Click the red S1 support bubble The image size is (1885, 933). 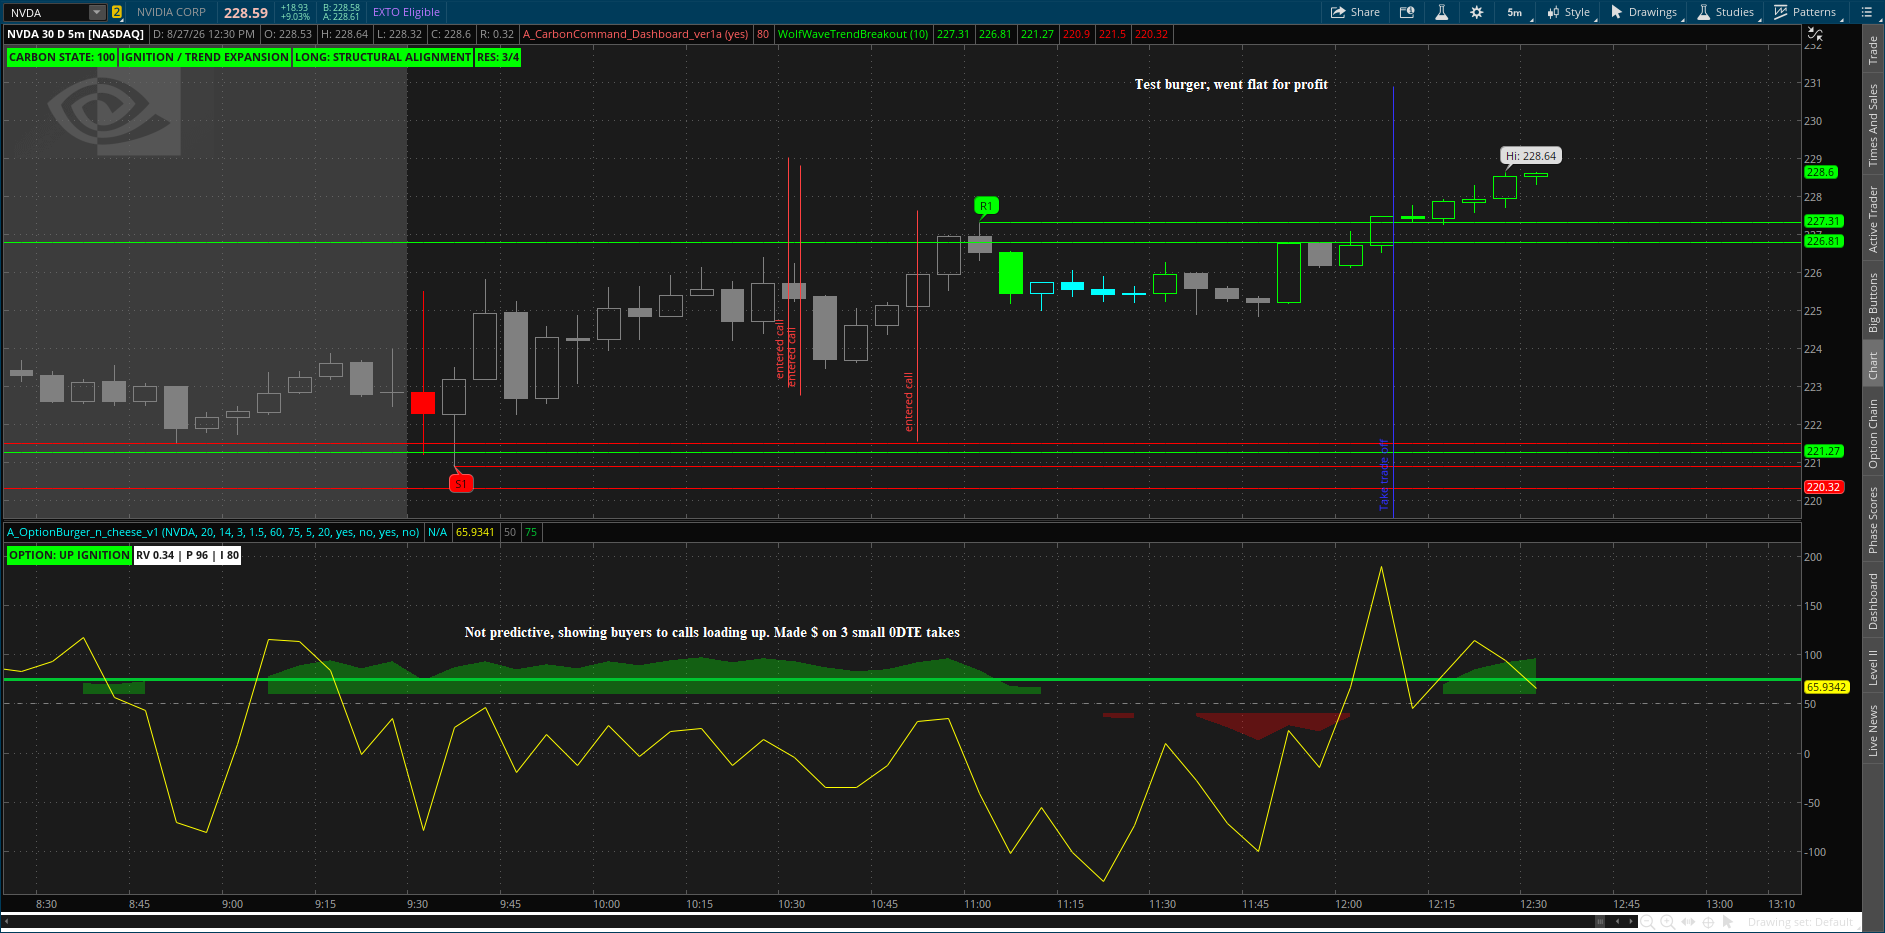coord(461,484)
